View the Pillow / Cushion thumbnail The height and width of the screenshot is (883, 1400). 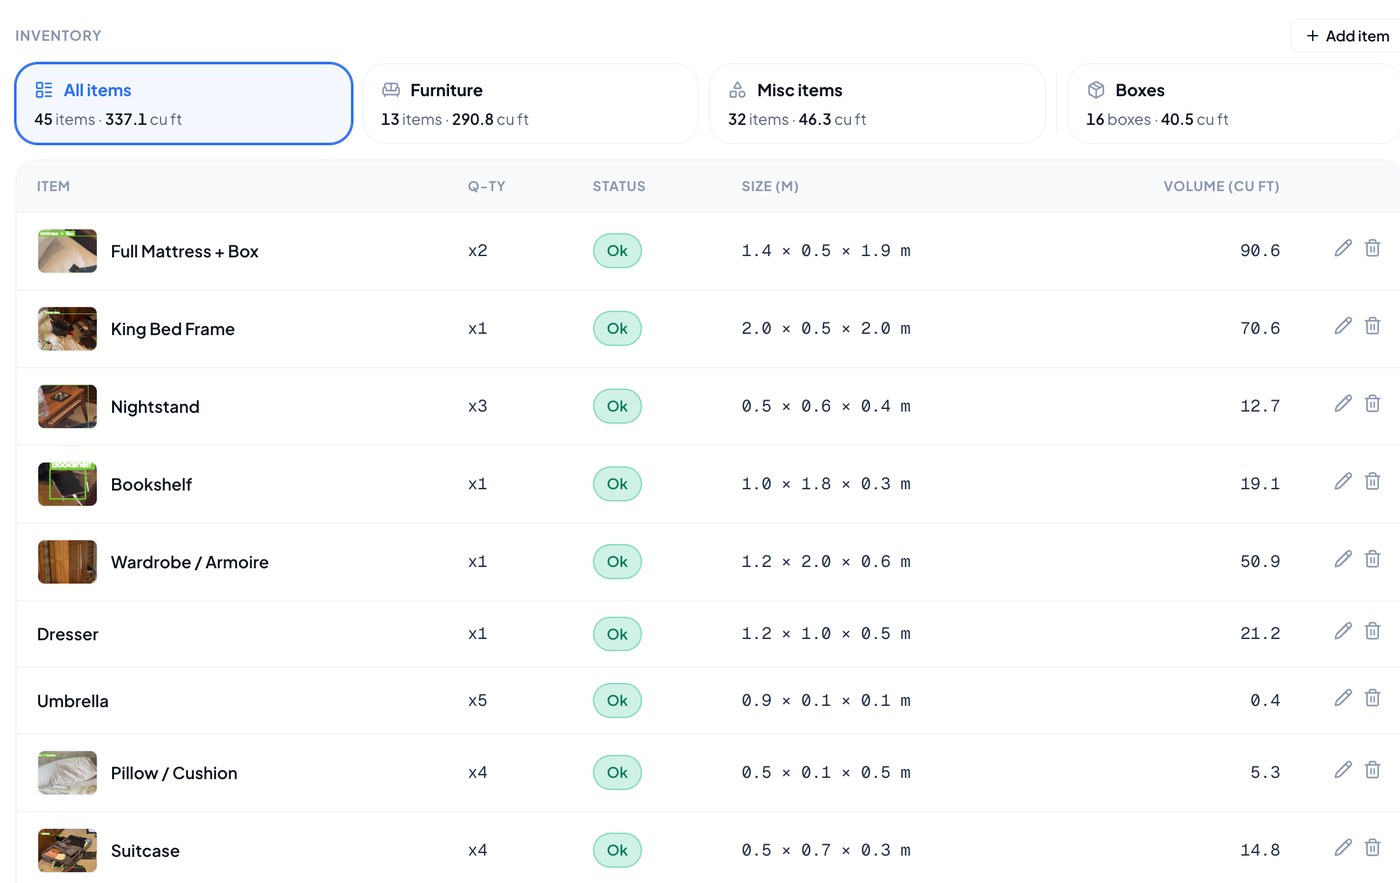coord(67,773)
